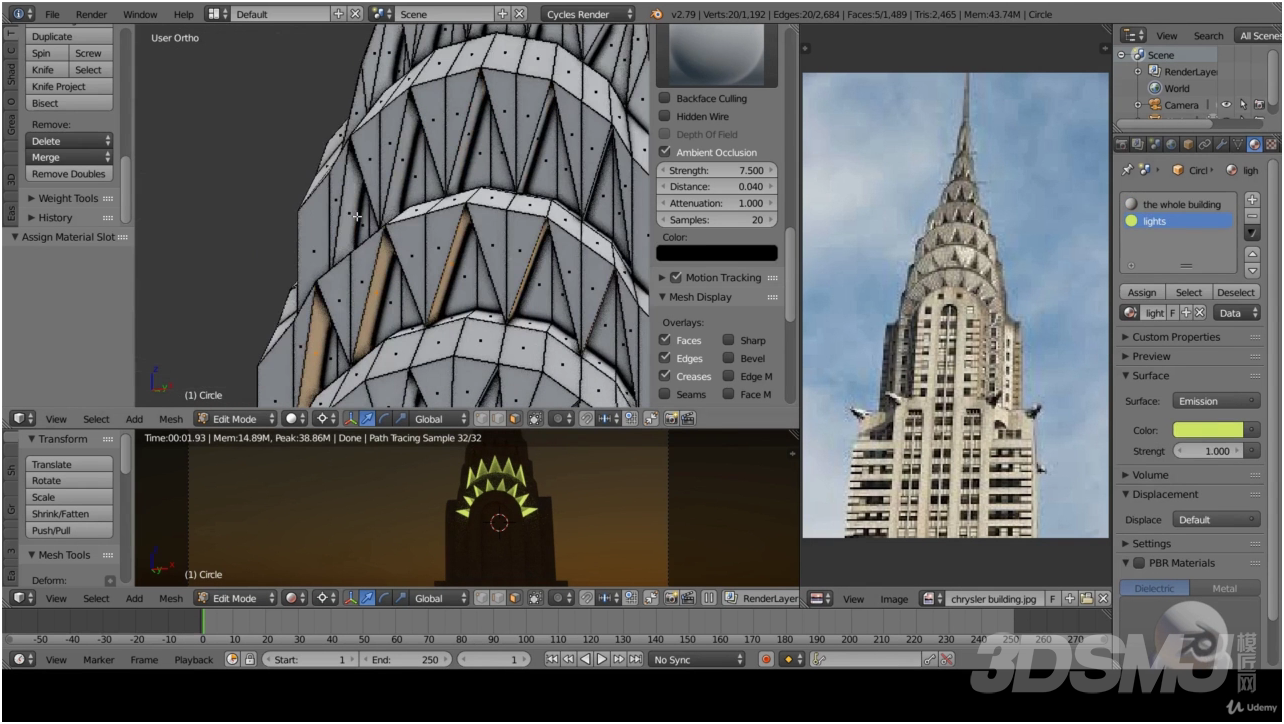The width and height of the screenshot is (1284, 724).
Task: Open Cycles Render engine dropdown
Action: 589,14
